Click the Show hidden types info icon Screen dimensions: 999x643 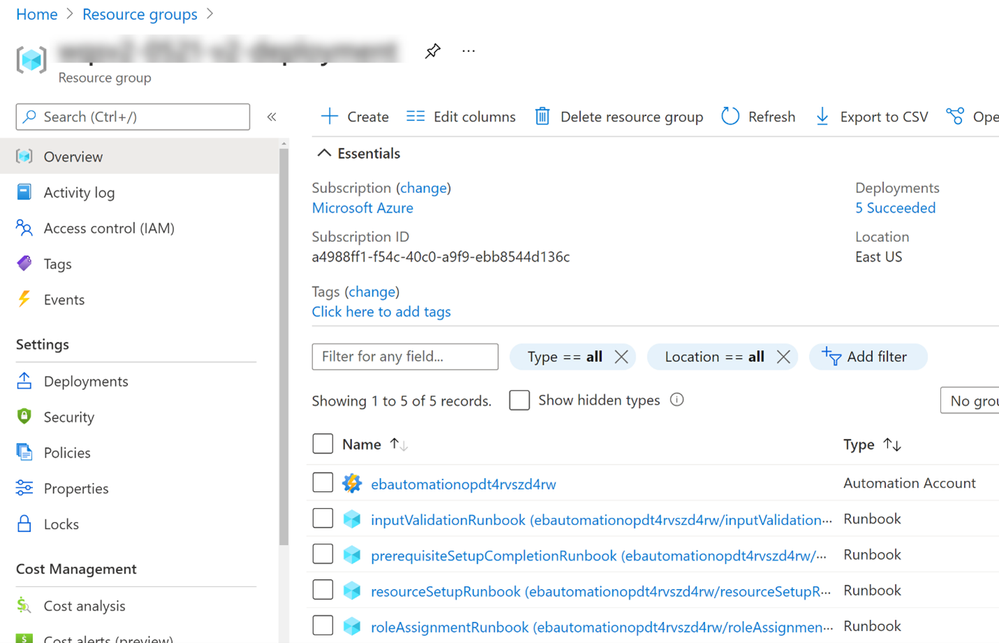(x=677, y=400)
